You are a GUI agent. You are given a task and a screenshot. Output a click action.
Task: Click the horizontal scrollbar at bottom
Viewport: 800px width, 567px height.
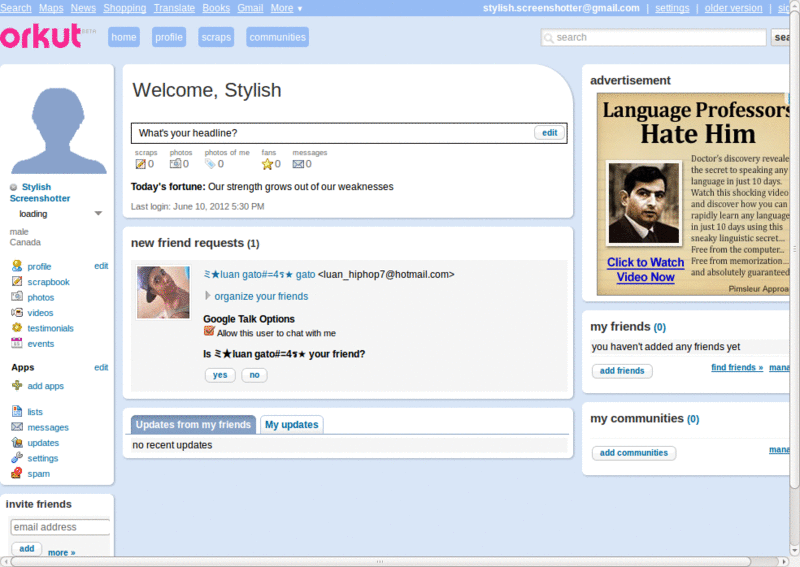point(380,561)
